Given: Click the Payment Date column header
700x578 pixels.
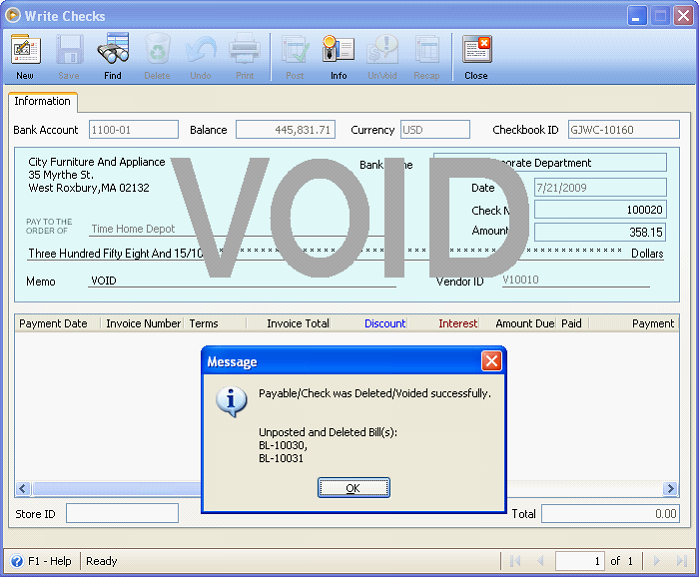Looking at the screenshot, I should coord(58,324).
